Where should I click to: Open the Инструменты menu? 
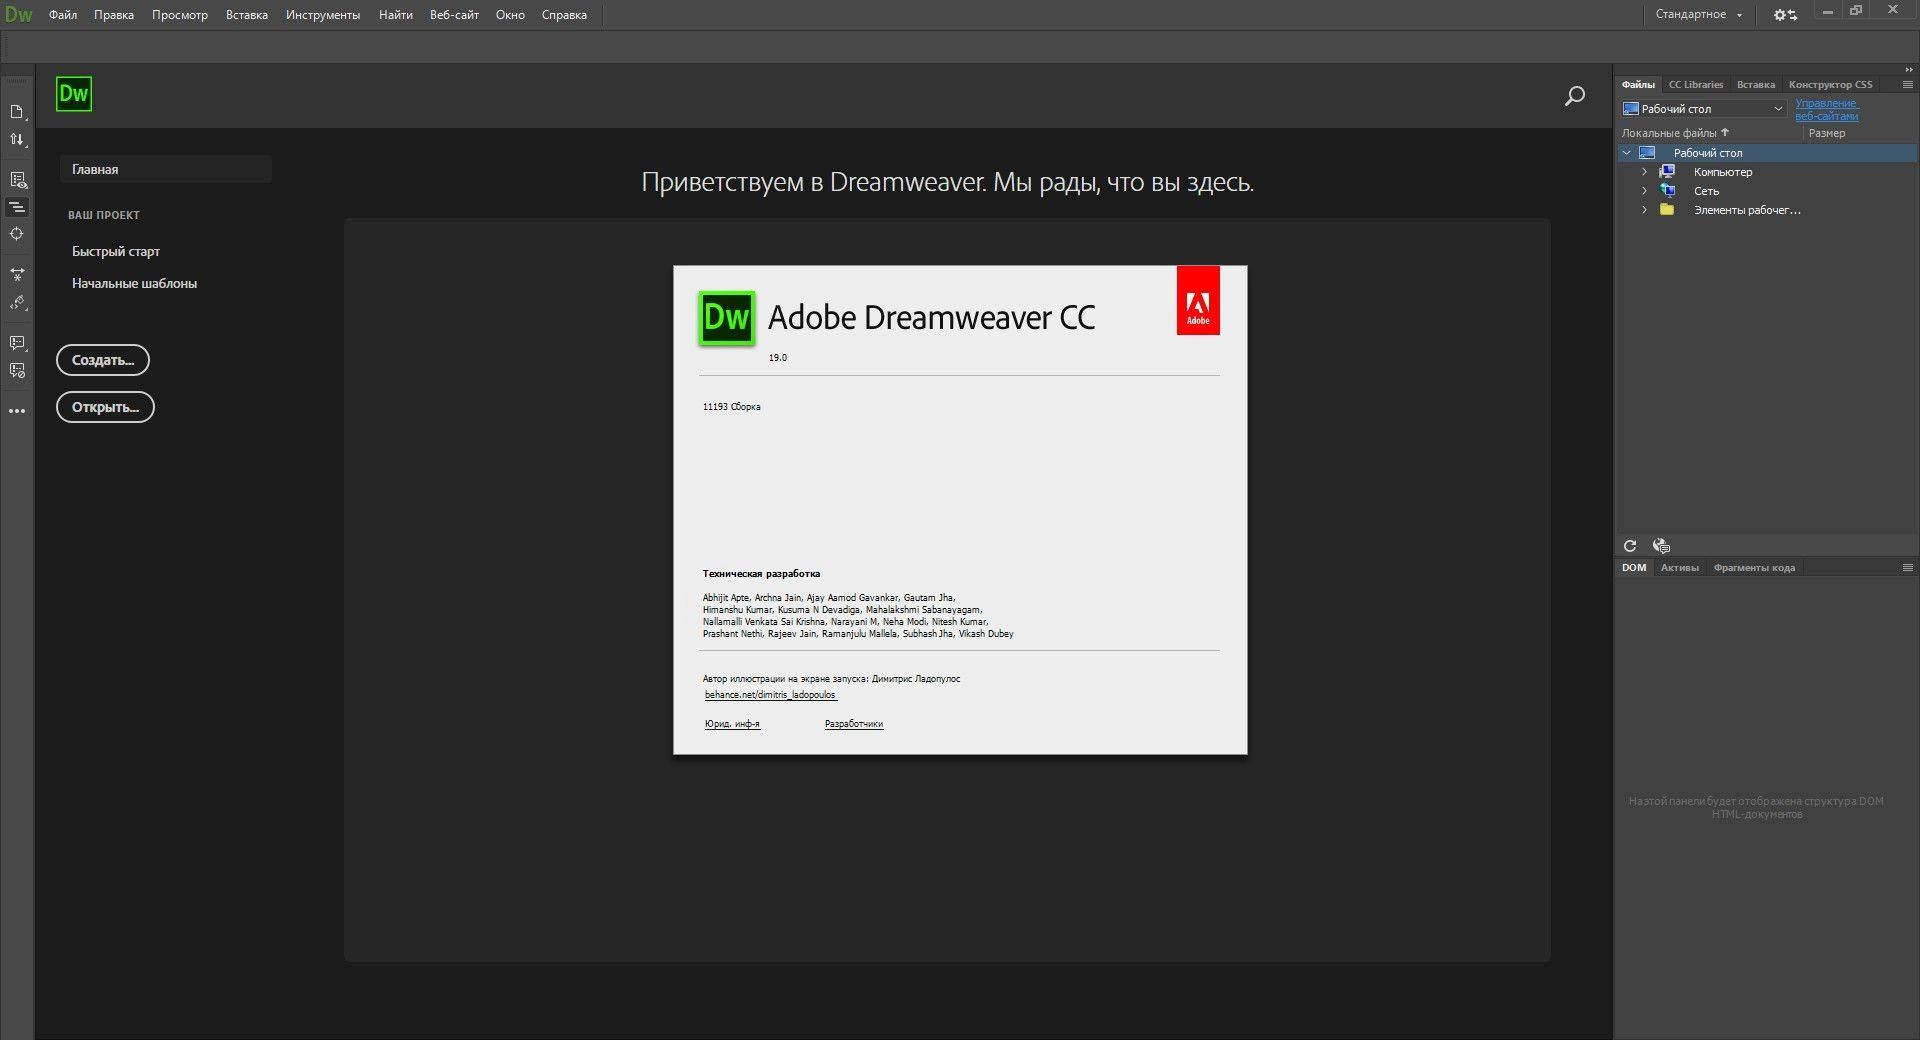point(323,15)
